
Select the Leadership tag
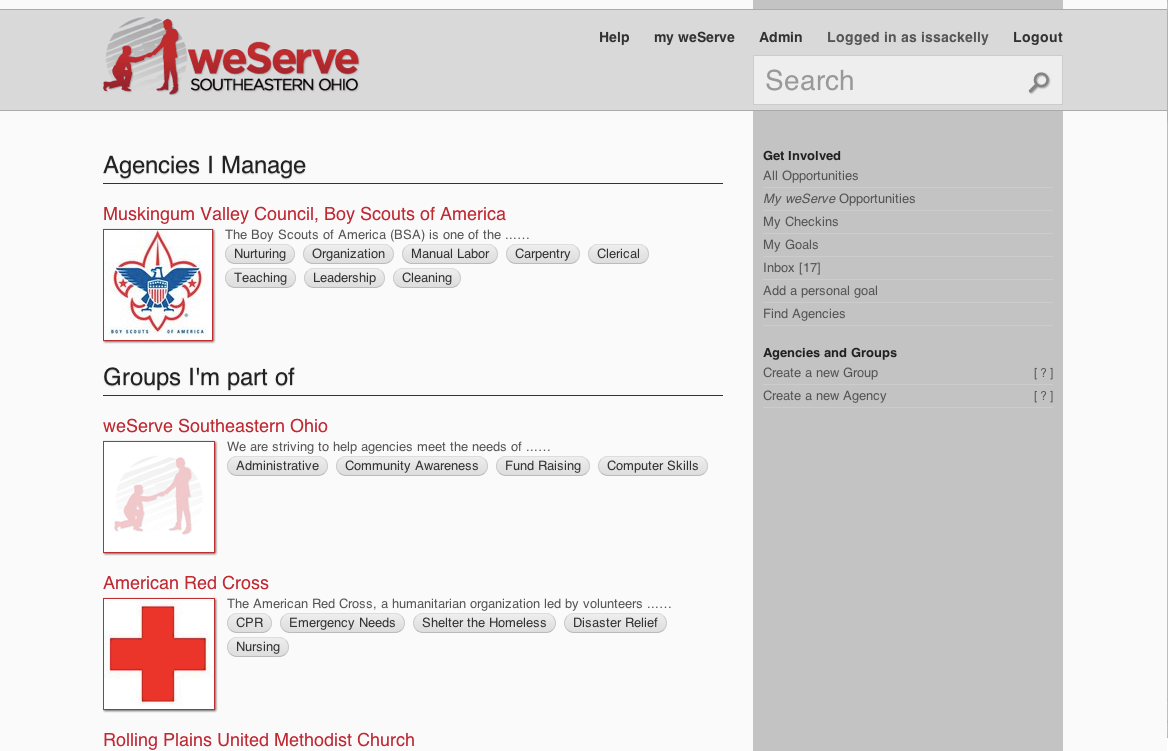(x=344, y=278)
